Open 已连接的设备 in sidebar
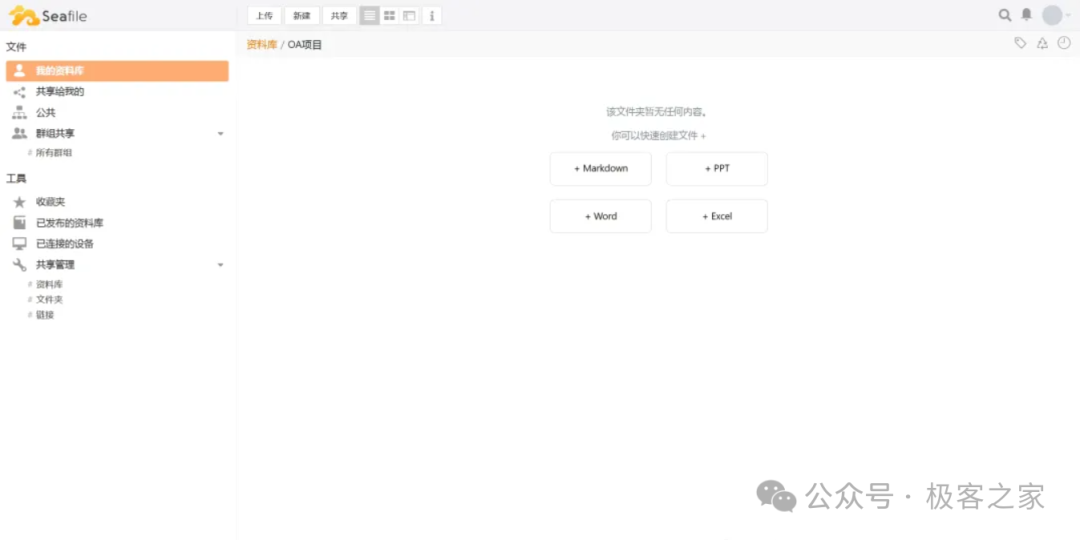Viewport: 1080px width, 540px height. (65, 244)
